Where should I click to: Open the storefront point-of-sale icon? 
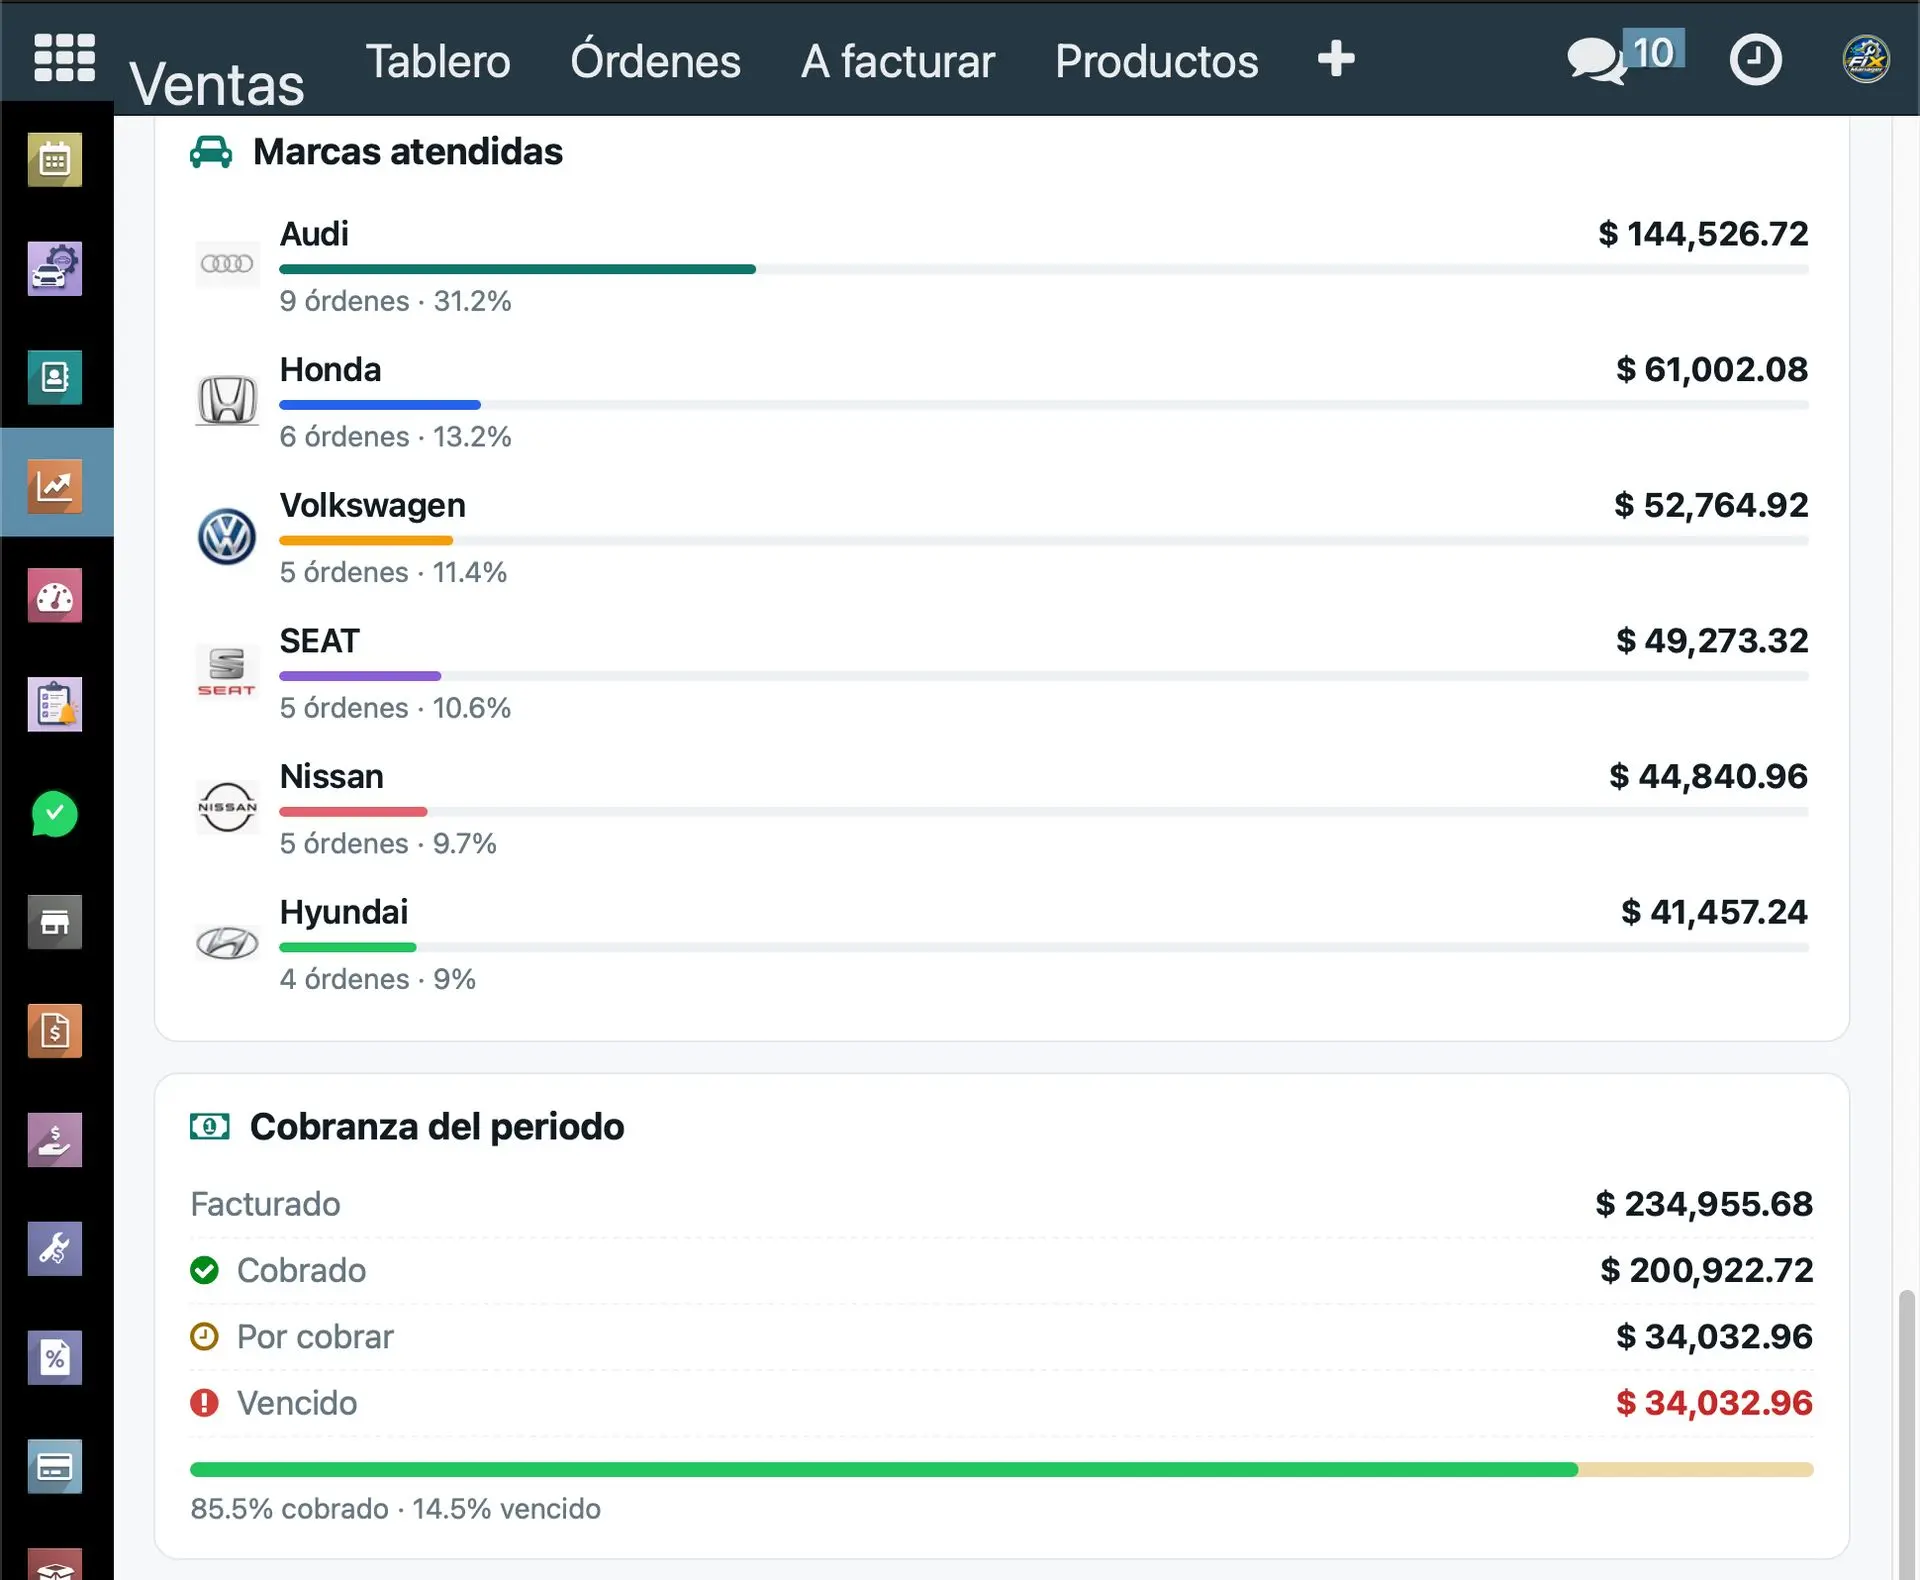point(55,922)
